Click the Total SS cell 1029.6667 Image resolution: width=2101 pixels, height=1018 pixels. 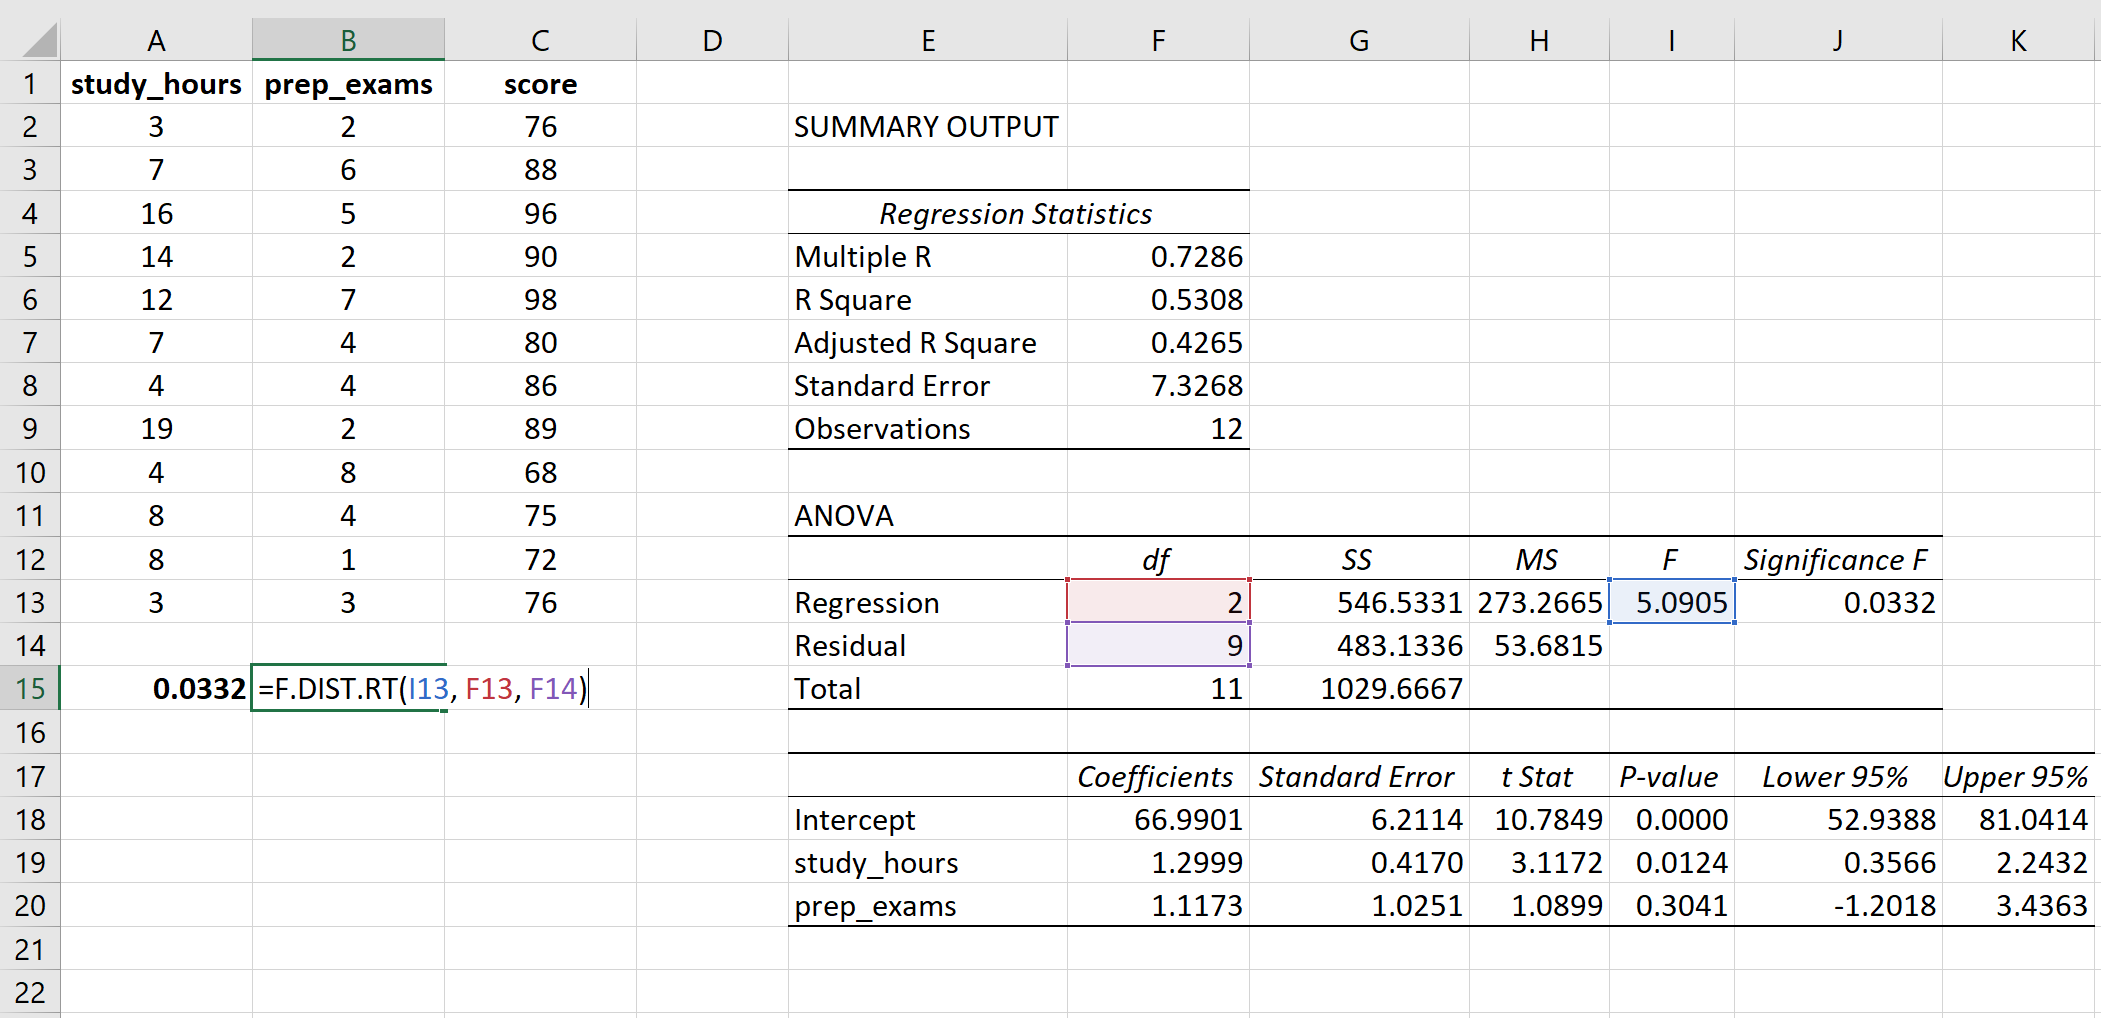pyautogui.click(x=1360, y=688)
